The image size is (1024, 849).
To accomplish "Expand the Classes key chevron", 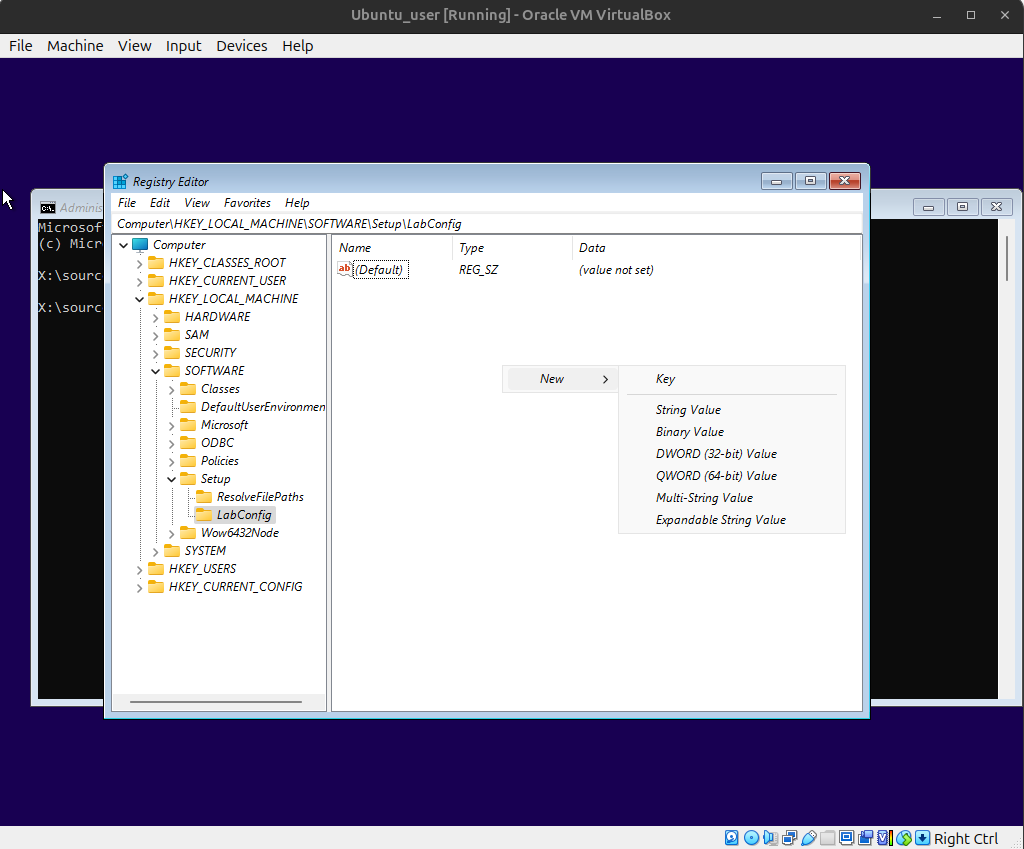I will point(171,390).
